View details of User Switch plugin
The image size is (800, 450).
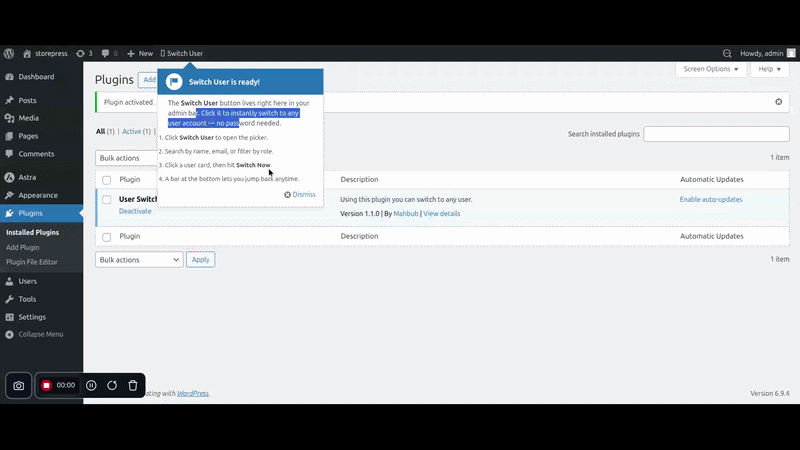coord(441,214)
